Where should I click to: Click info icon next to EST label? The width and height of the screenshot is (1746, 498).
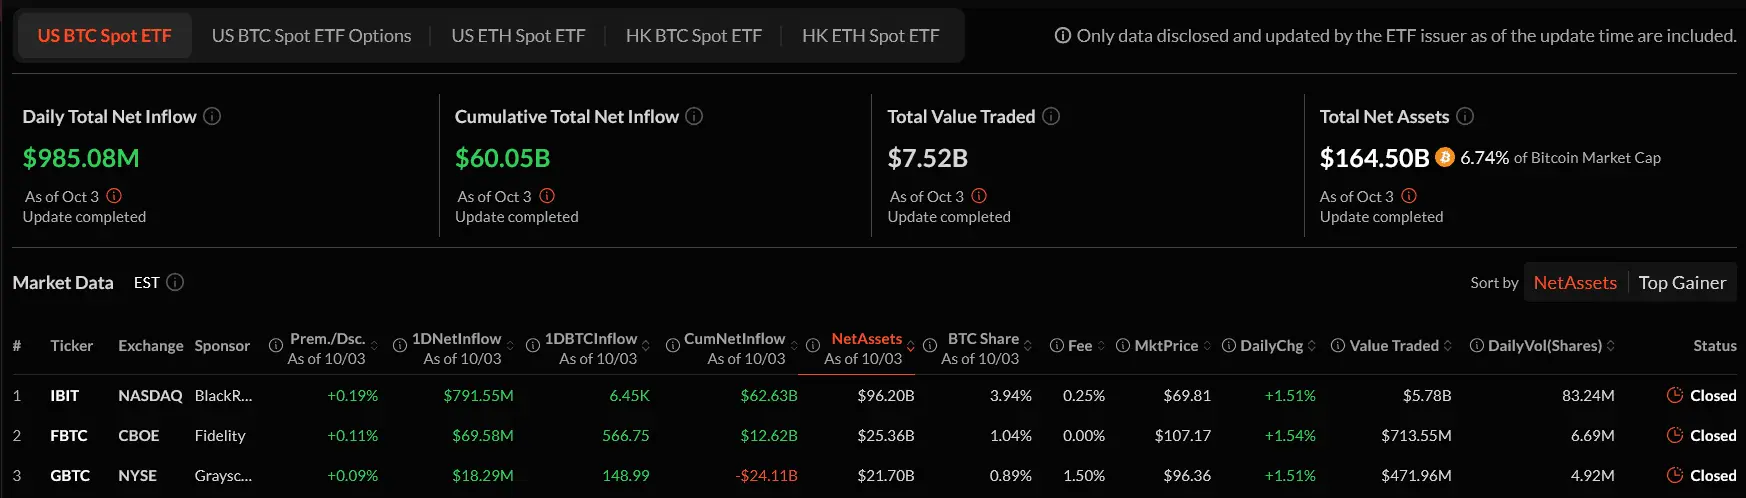click(175, 282)
